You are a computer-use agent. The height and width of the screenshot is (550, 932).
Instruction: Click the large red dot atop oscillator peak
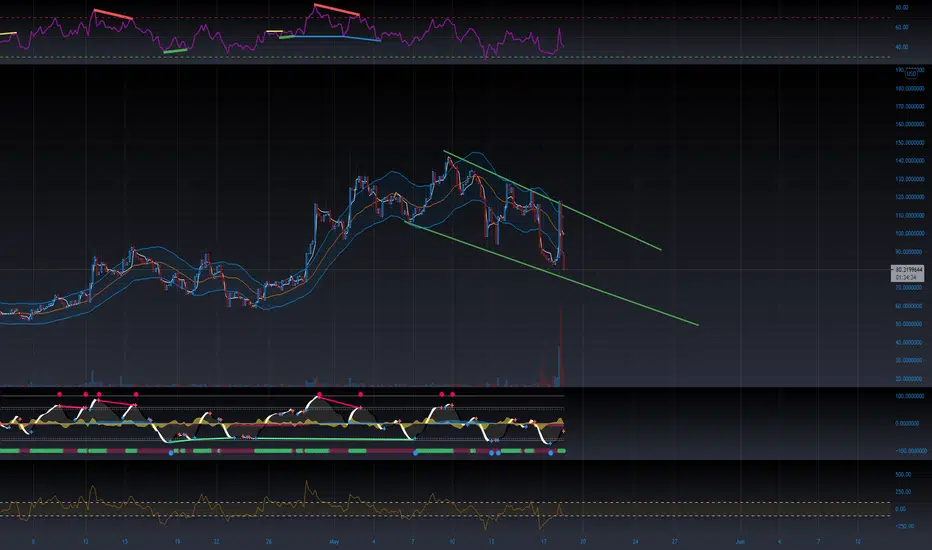320,395
